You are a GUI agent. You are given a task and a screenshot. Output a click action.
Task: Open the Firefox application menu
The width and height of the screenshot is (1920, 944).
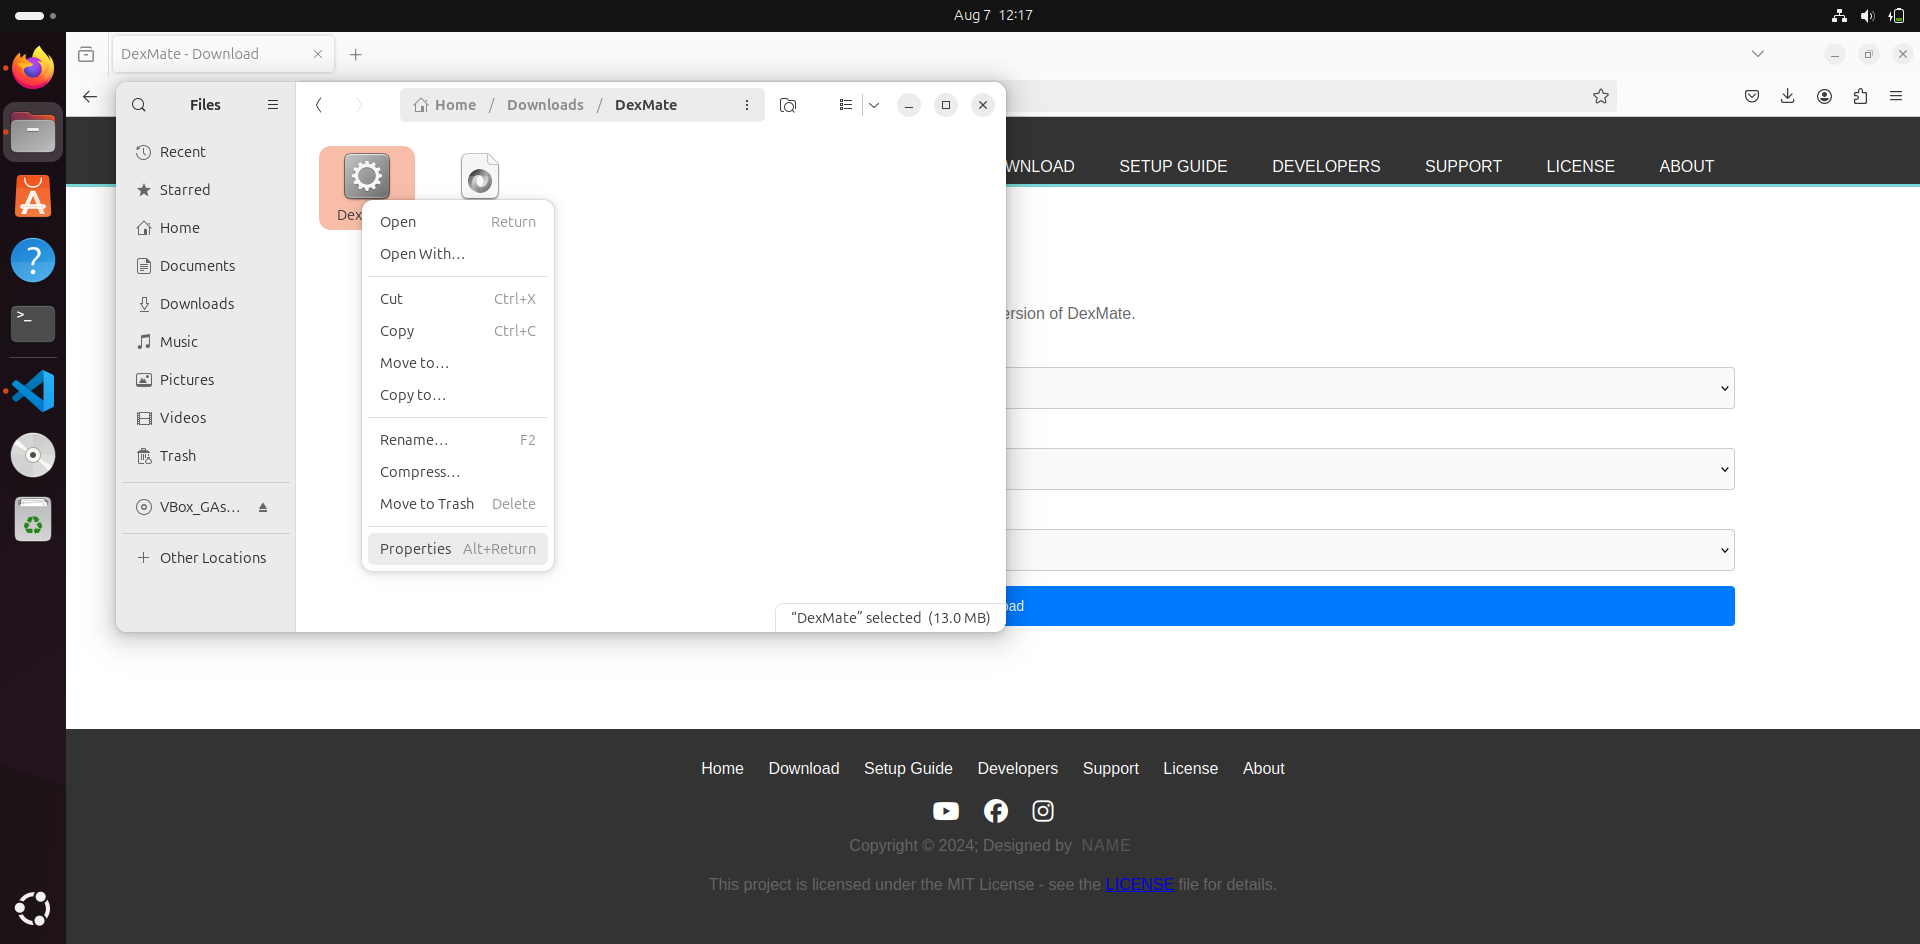click(x=1896, y=96)
